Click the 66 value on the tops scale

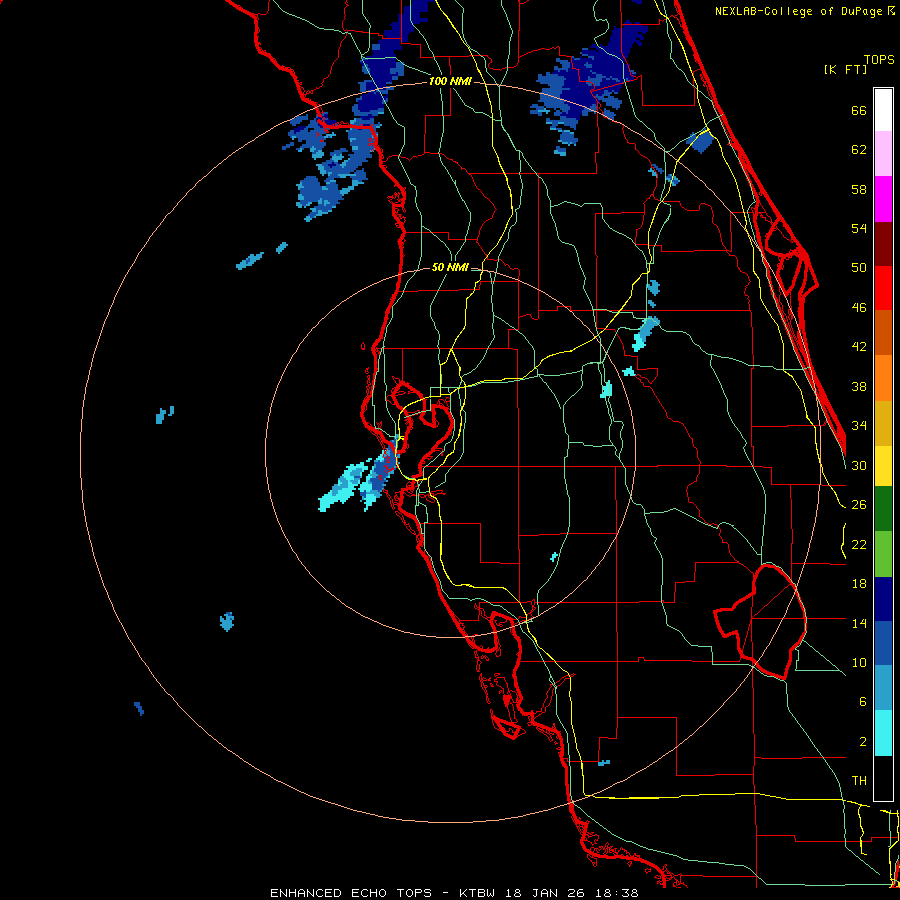(859, 111)
